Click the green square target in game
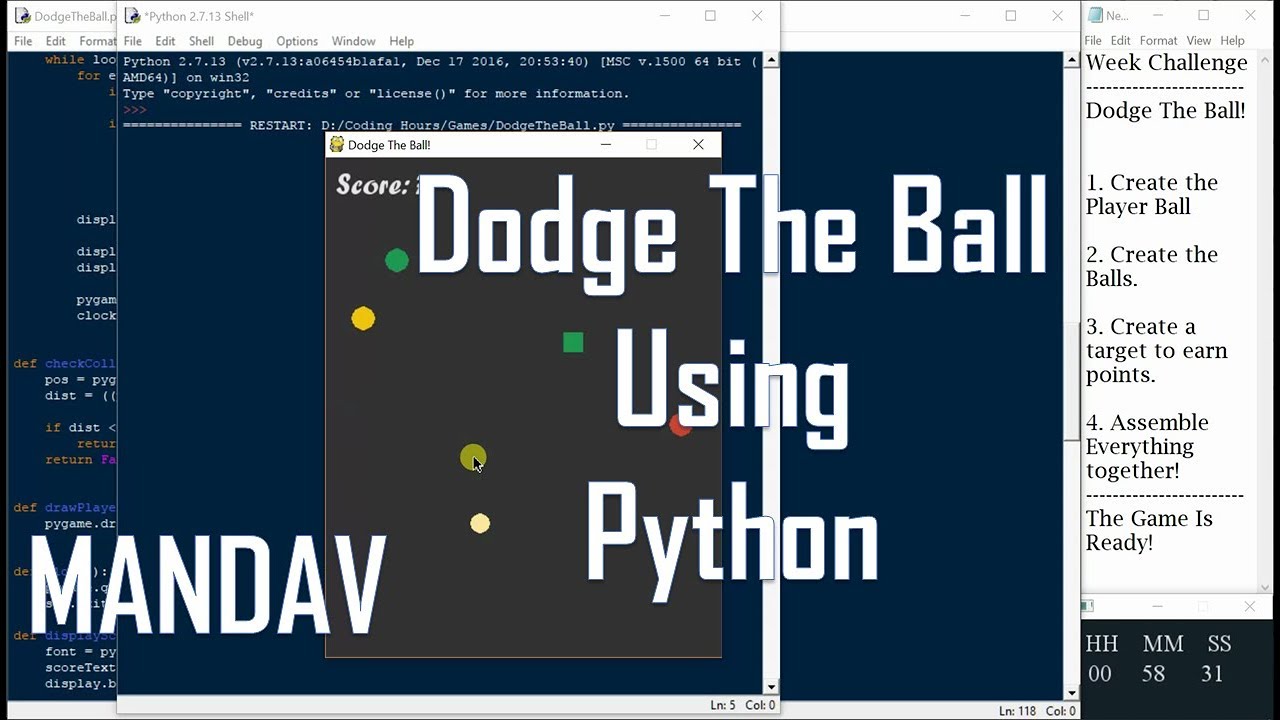The height and width of the screenshot is (720, 1280). tap(573, 343)
